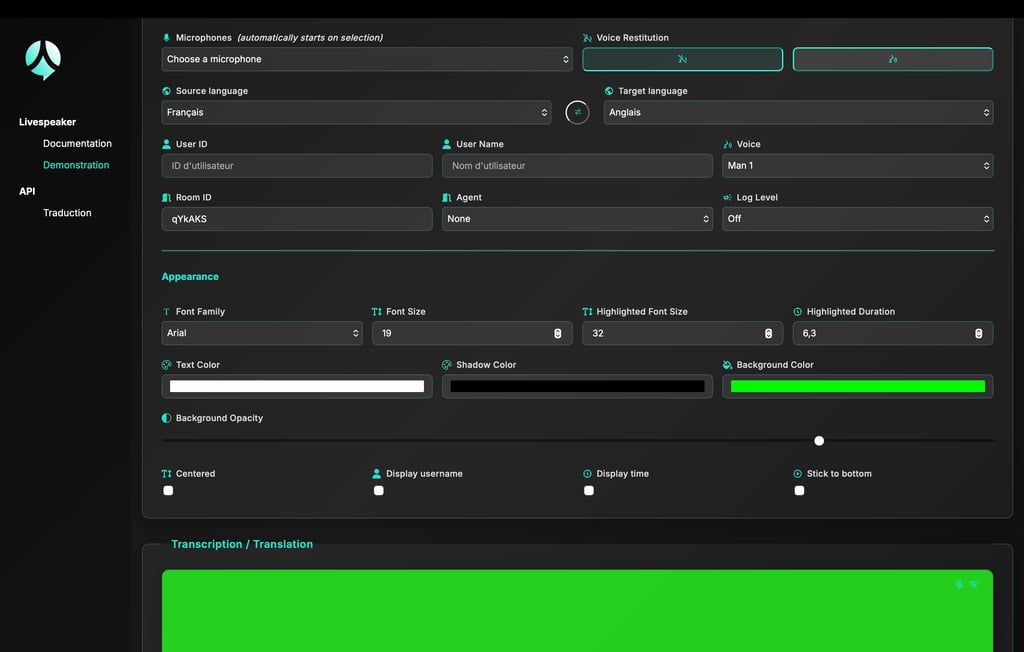Click the green transcription preview area

(577, 611)
